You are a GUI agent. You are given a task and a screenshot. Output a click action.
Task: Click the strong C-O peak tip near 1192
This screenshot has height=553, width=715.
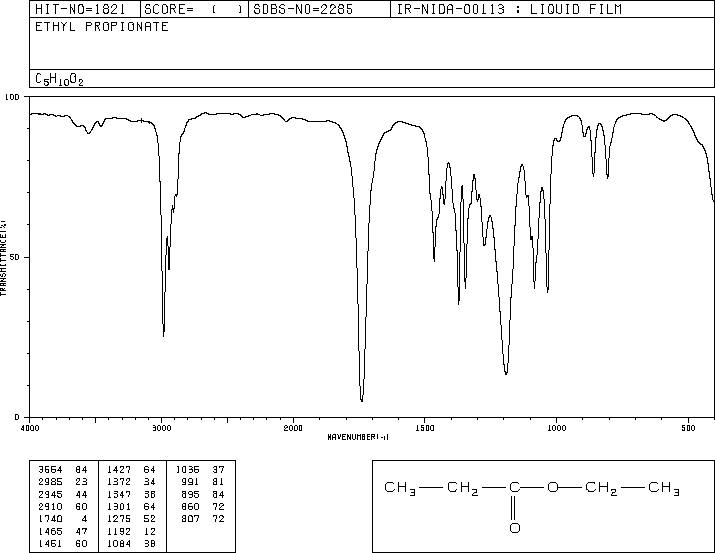pos(506,373)
